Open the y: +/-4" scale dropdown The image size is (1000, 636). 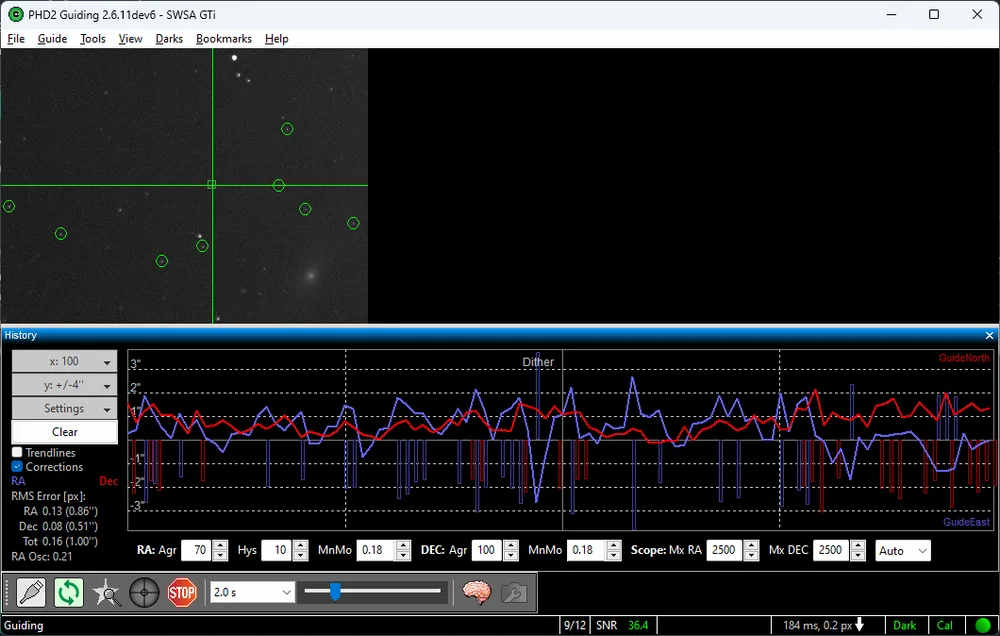[64, 385]
